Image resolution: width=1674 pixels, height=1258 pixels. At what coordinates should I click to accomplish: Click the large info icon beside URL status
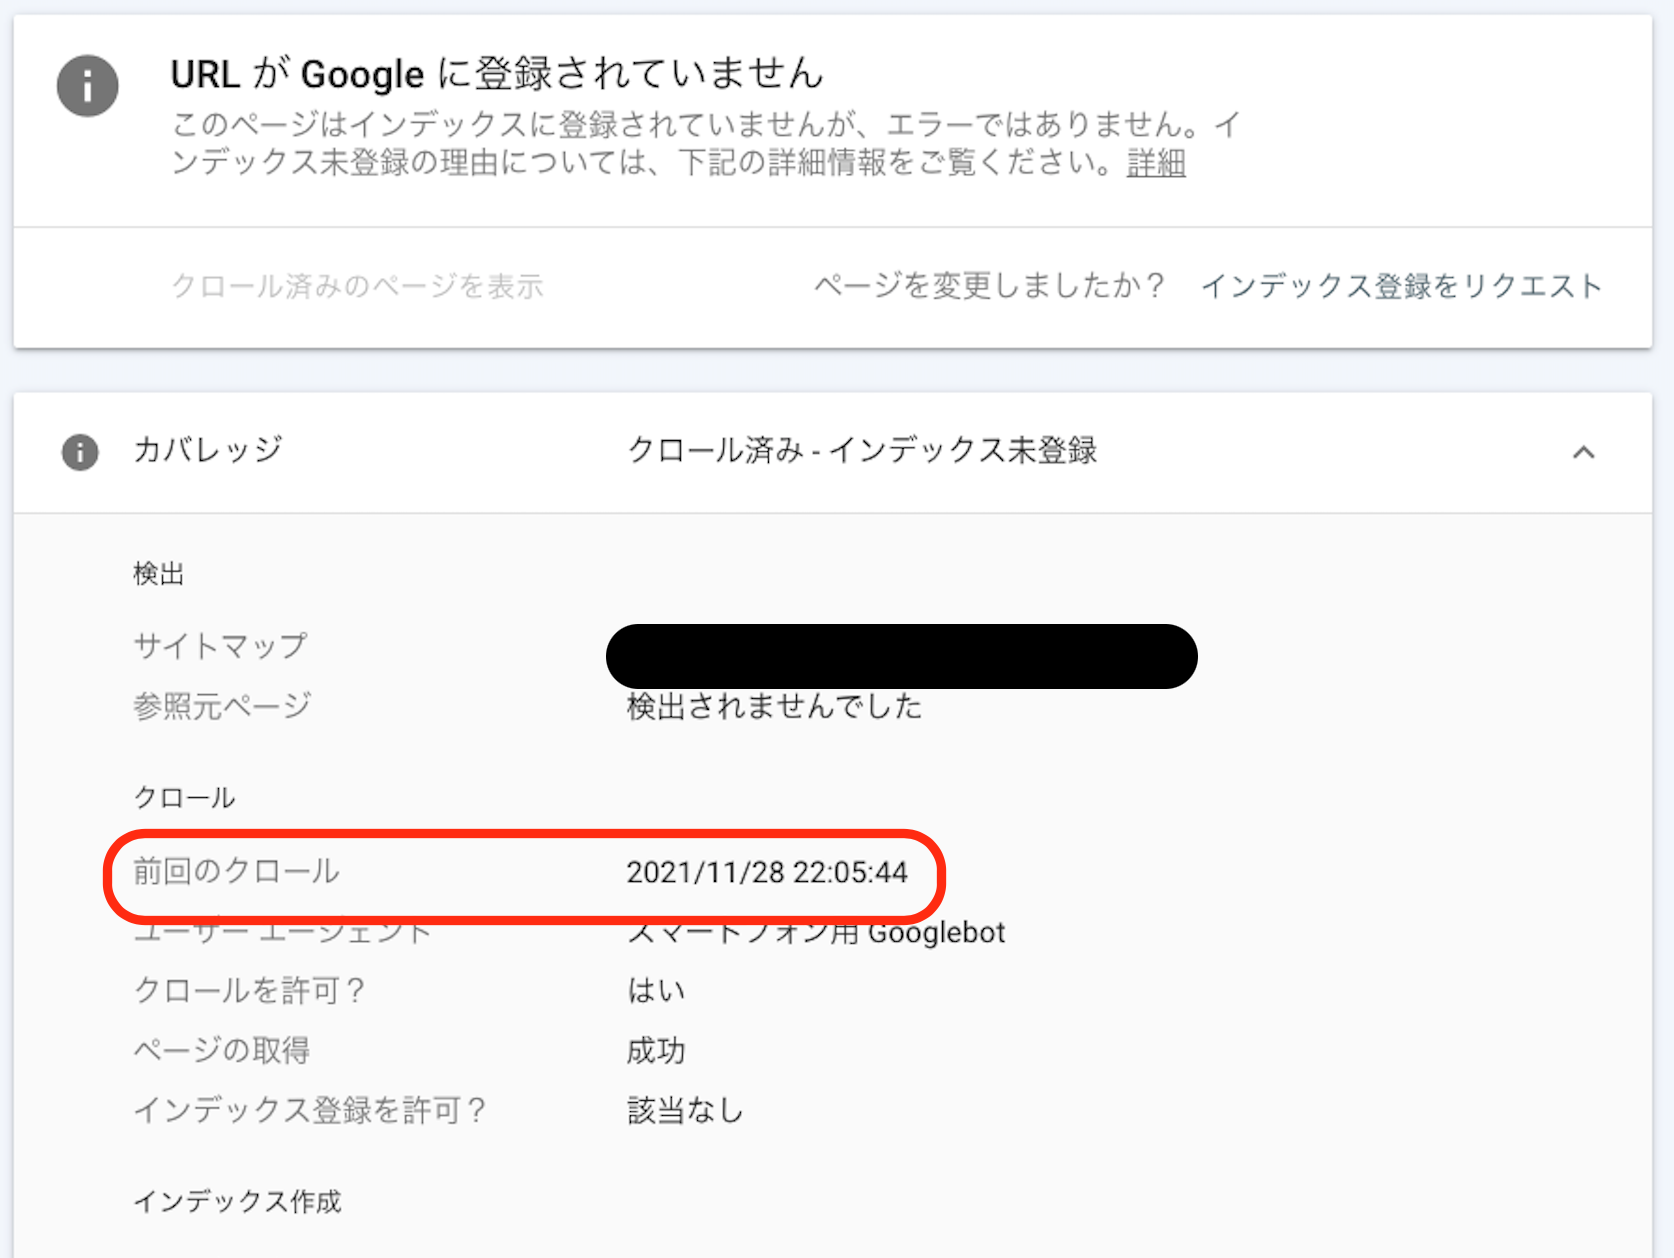[x=88, y=86]
